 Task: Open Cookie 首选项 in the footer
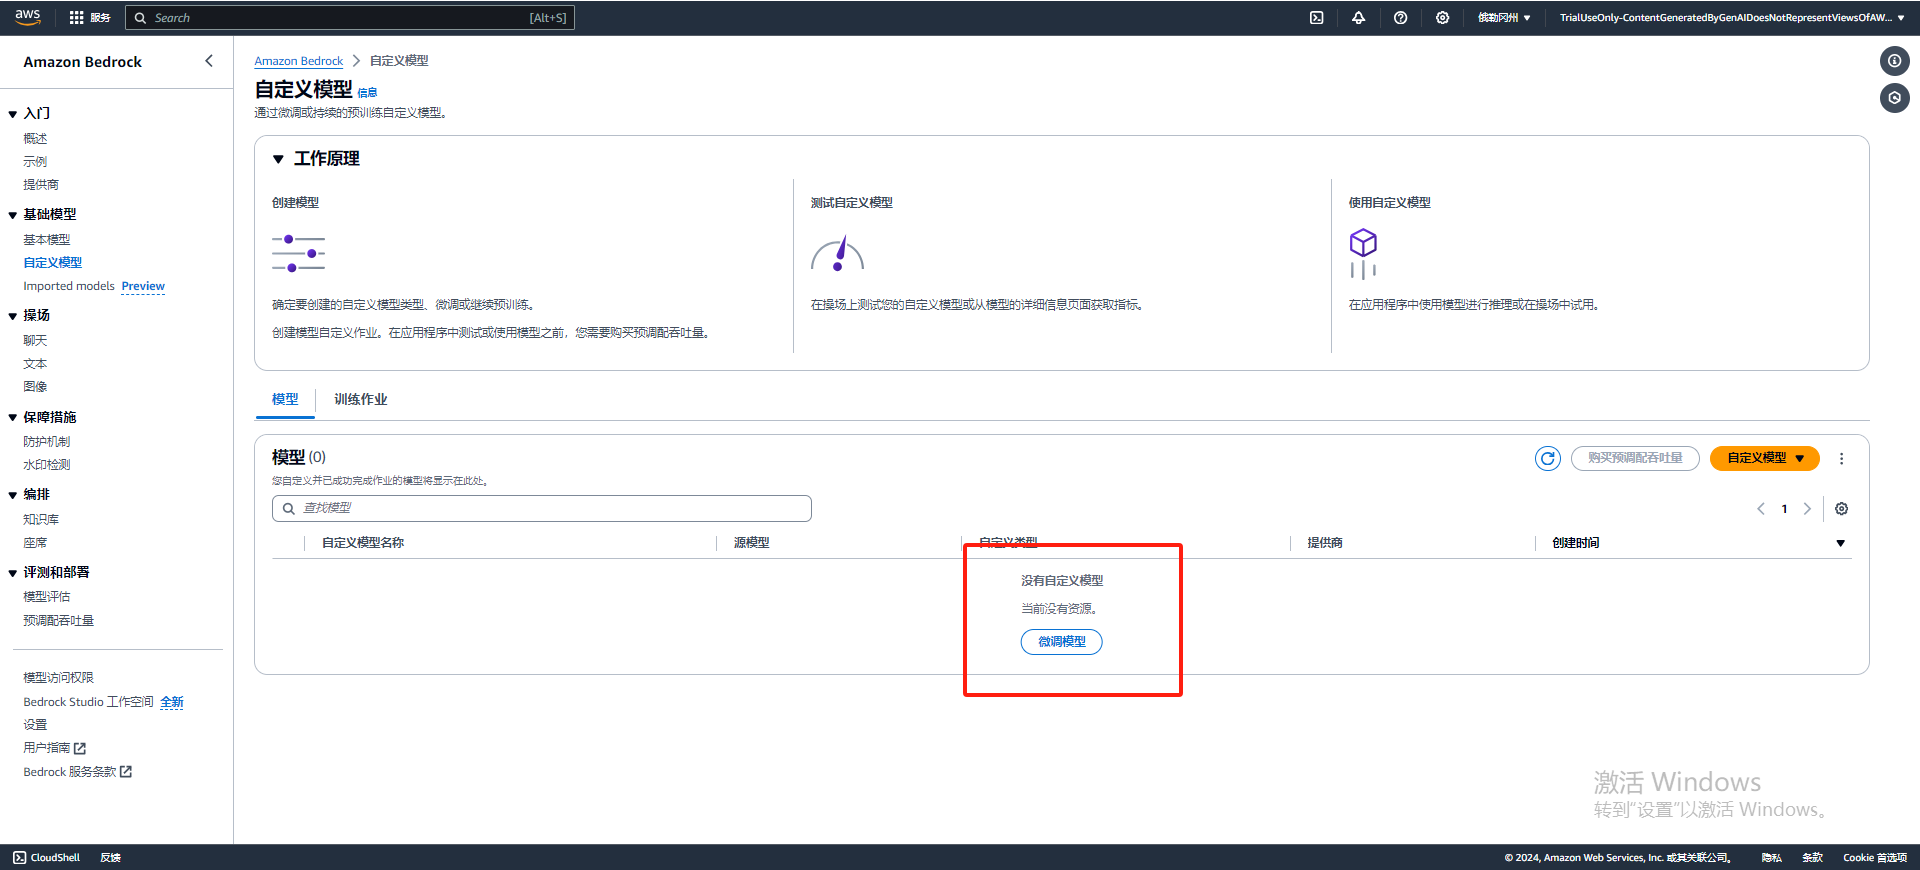pos(1875,858)
